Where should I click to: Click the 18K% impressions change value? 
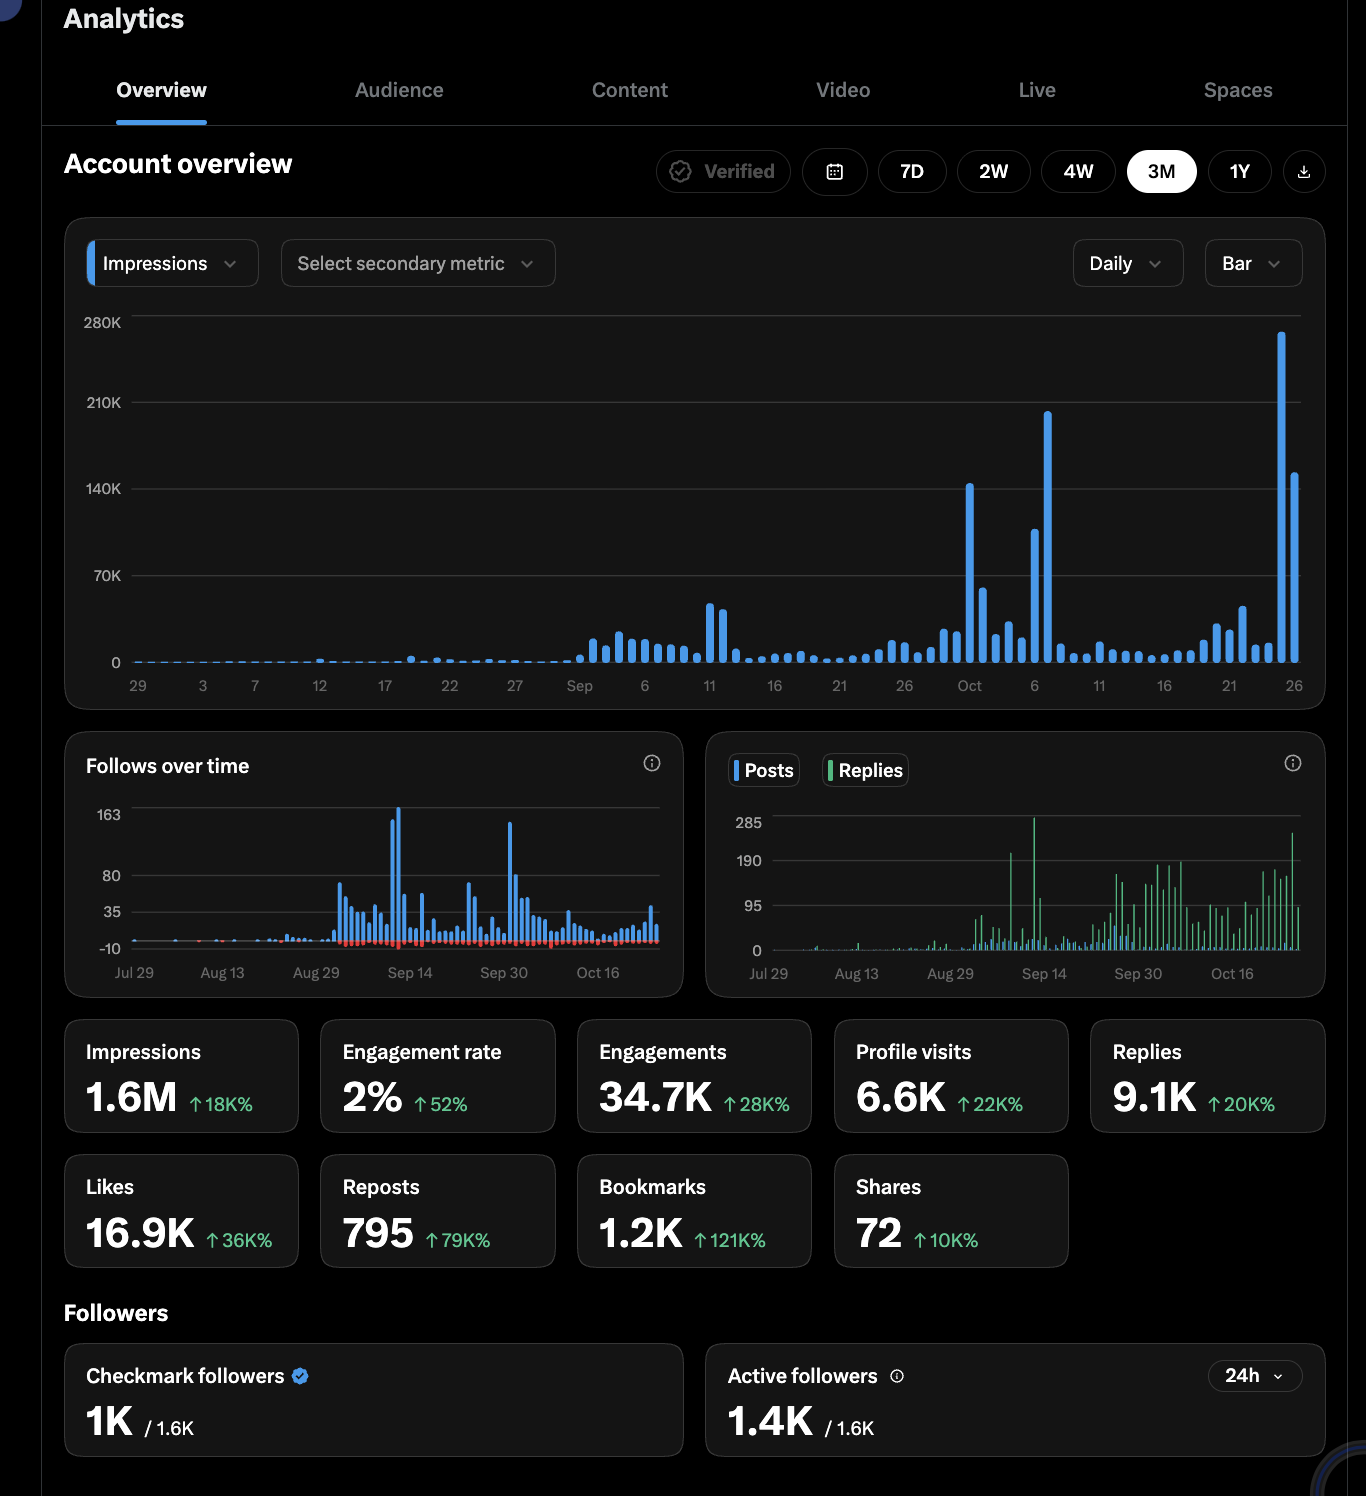[221, 1104]
